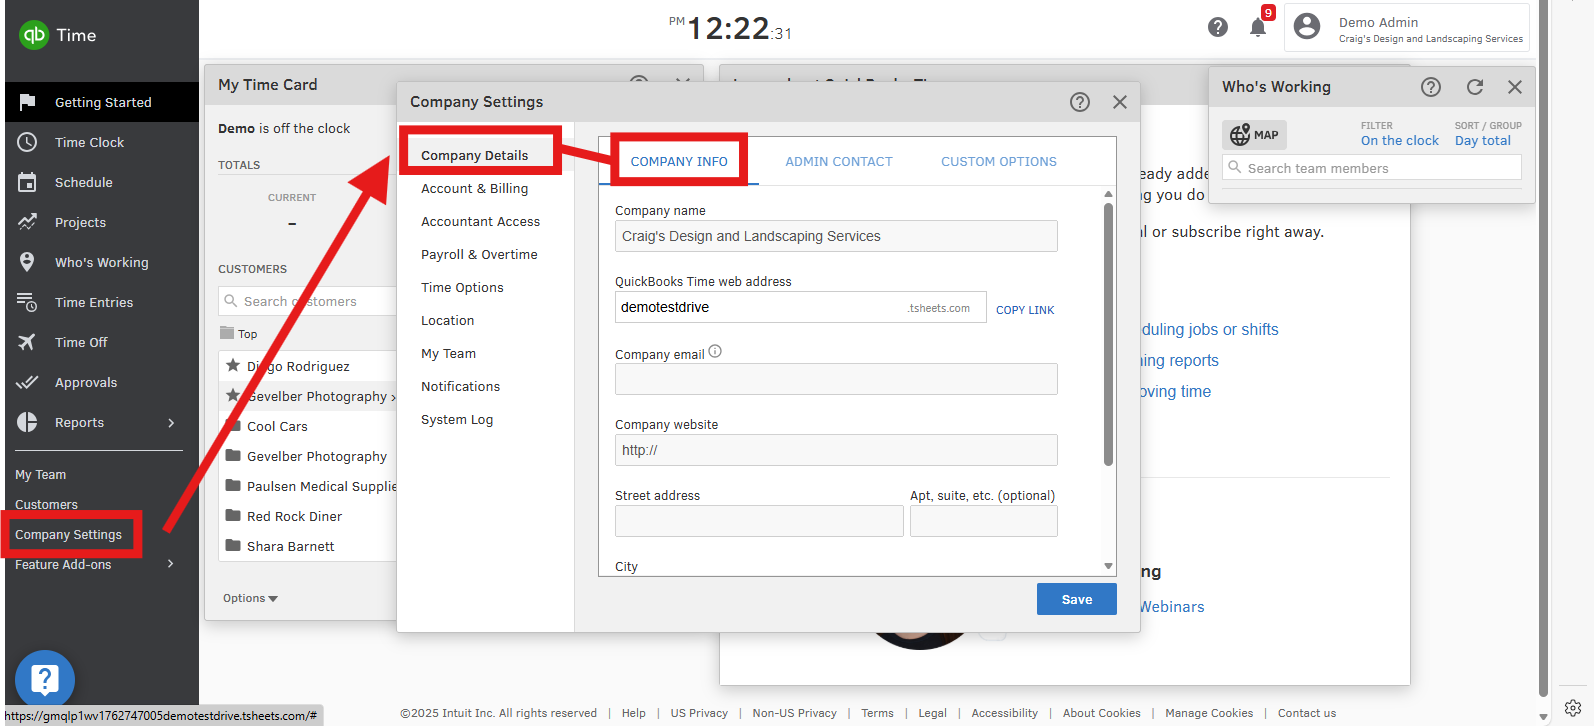Viewport: 1594px width, 726px height.
Task: Select Payroll & Overtime settings section
Action: click(479, 254)
